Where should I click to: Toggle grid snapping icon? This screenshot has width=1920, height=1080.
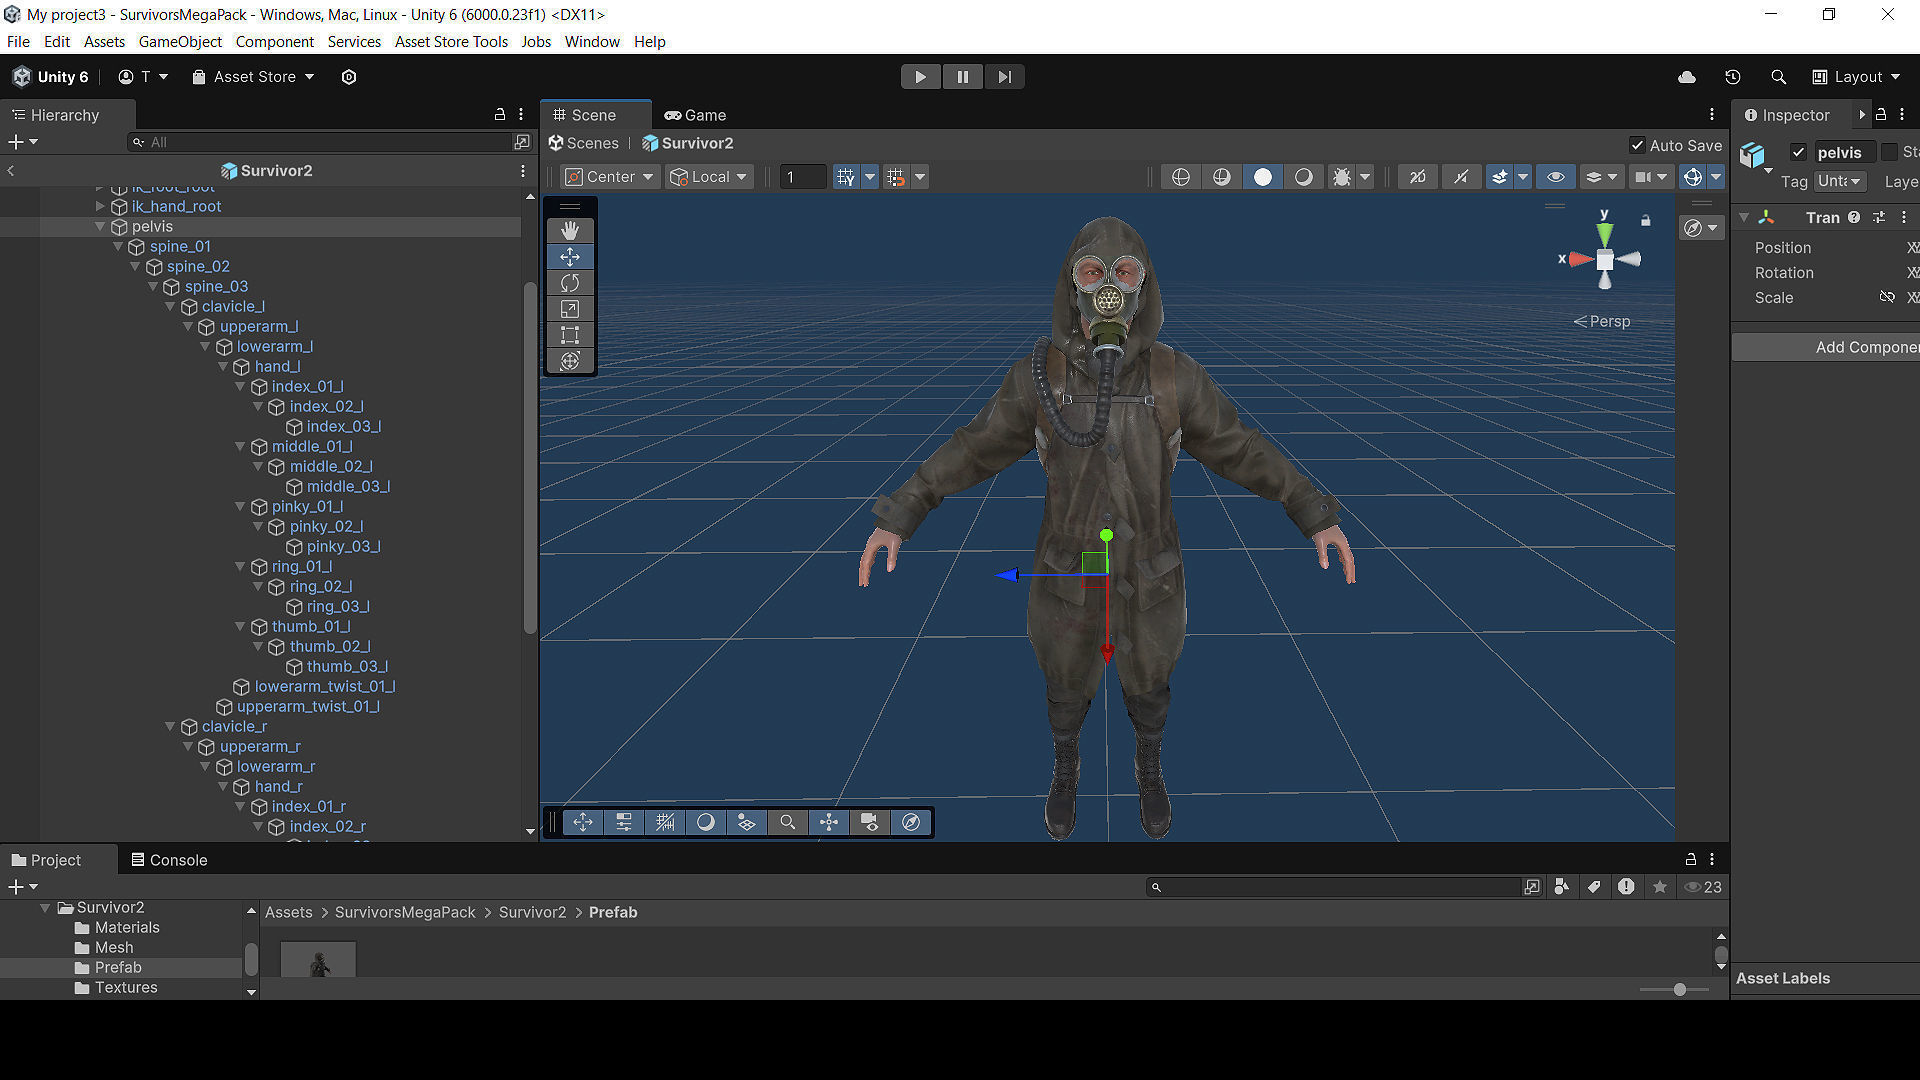click(896, 177)
